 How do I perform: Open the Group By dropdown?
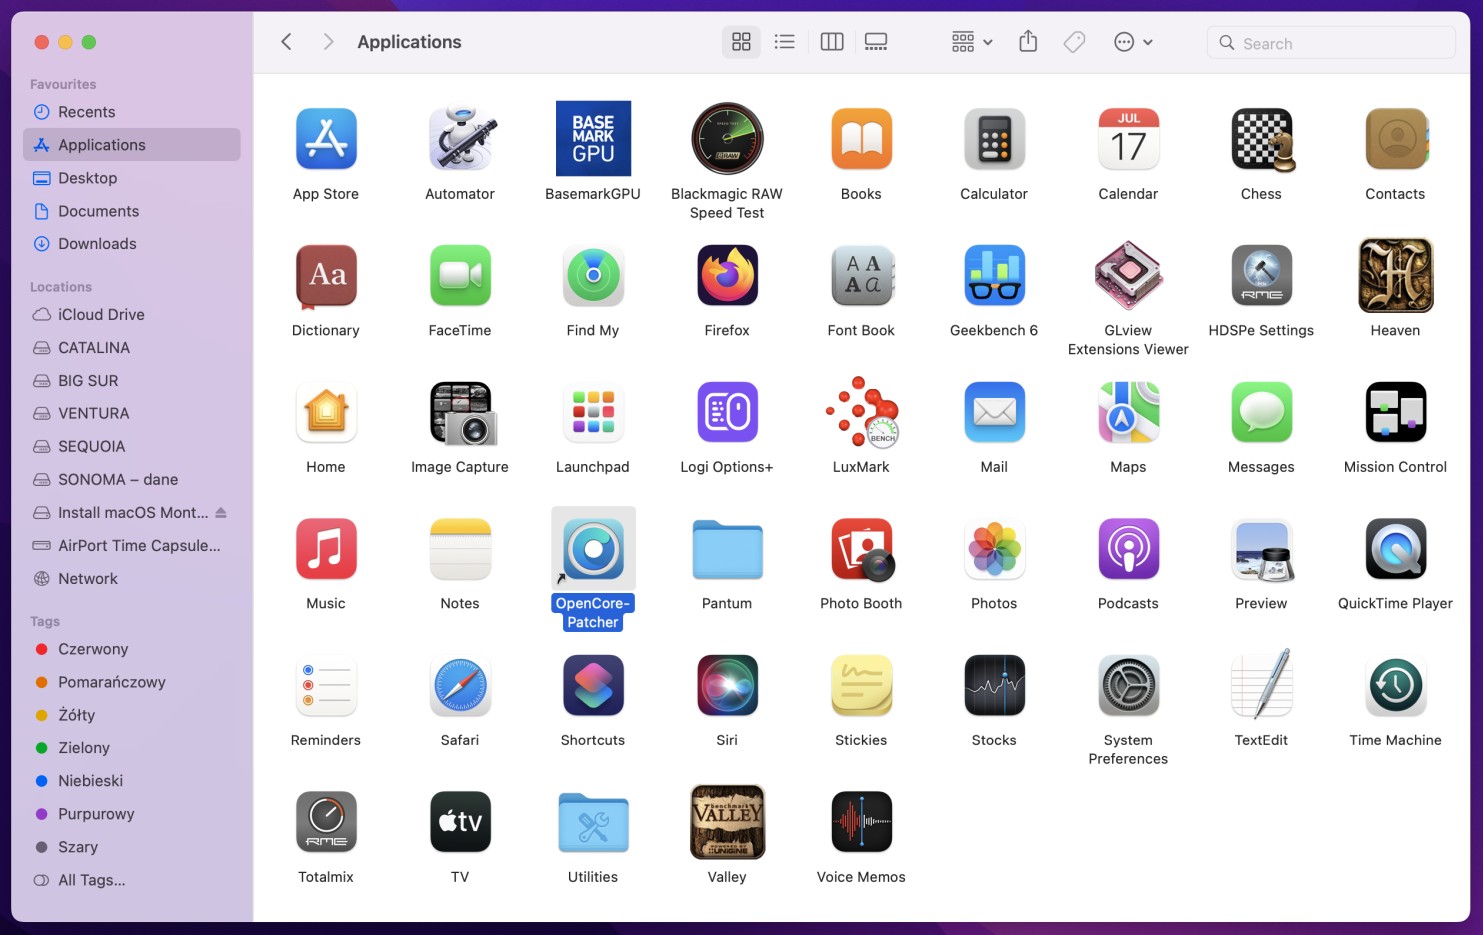[972, 42]
